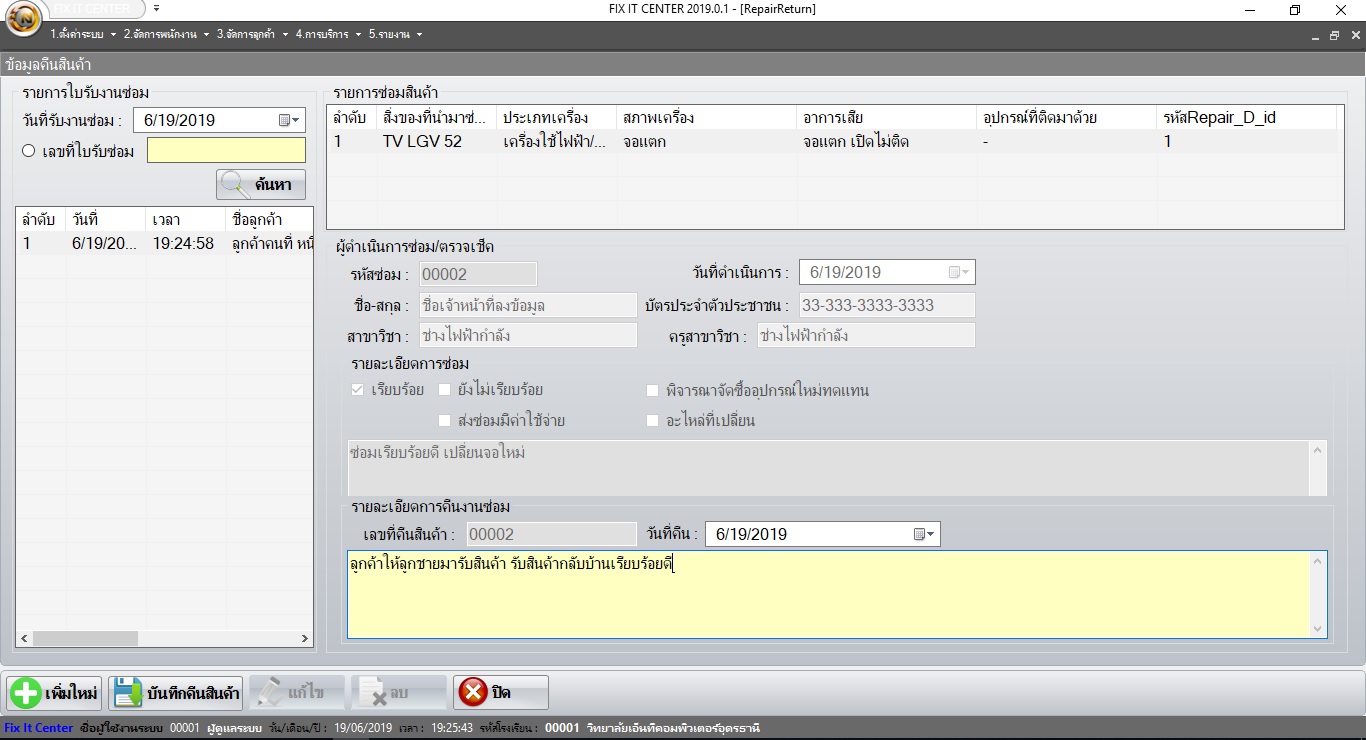This screenshot has height=740, width=1366.
Task: Click the pencil icon on แก้ไข button
Action: pos(268,691)
